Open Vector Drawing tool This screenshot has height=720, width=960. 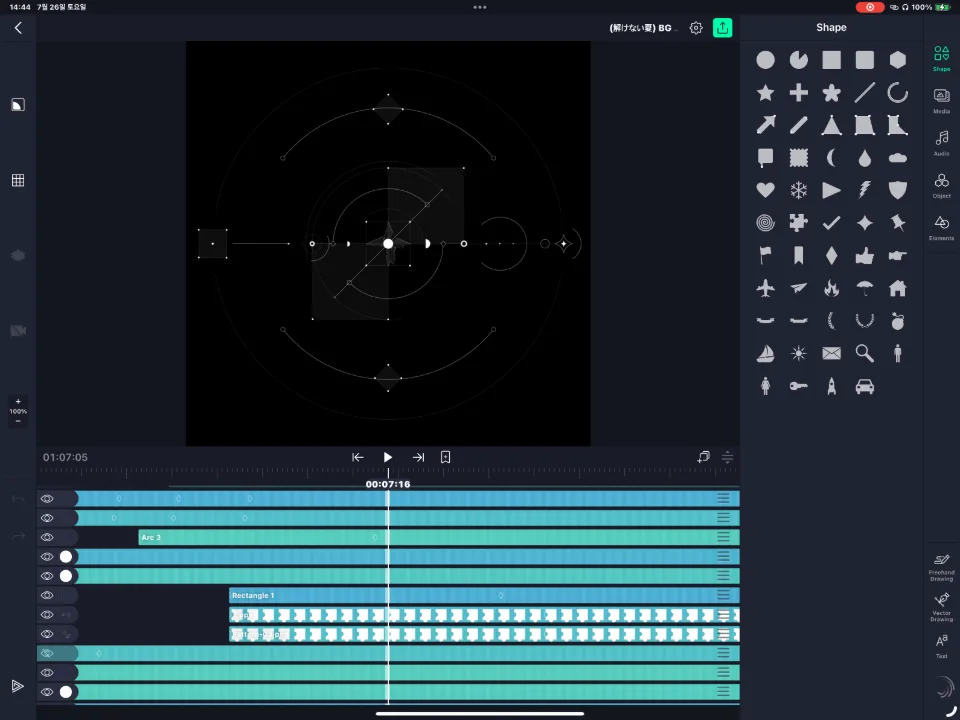(942, 607)
